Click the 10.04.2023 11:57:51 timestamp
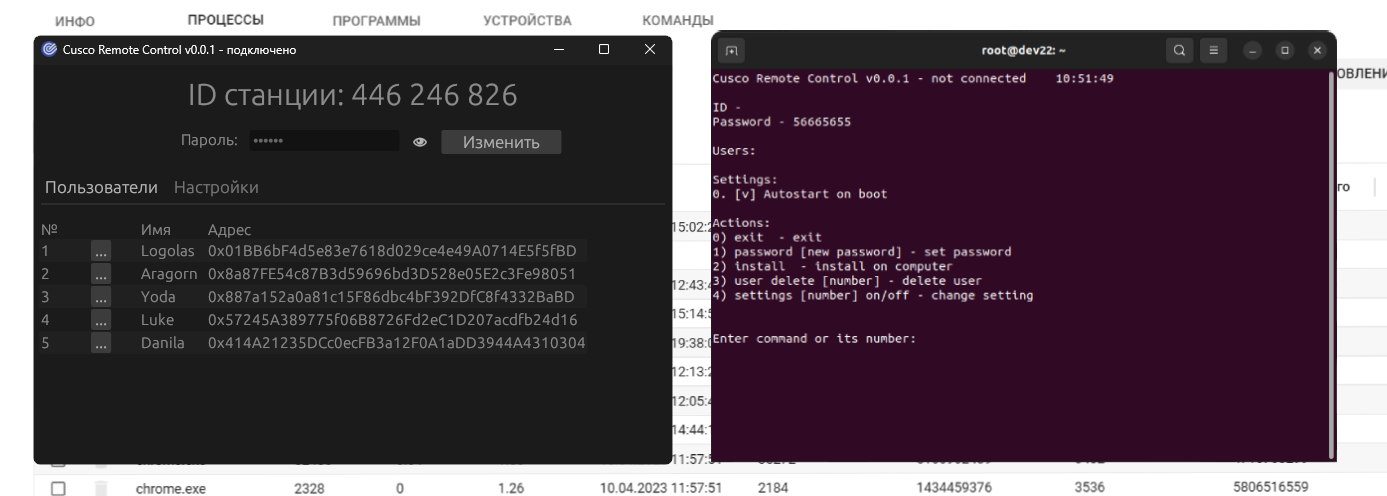This screenshot has width=1387, height=496. pos(661,490)
